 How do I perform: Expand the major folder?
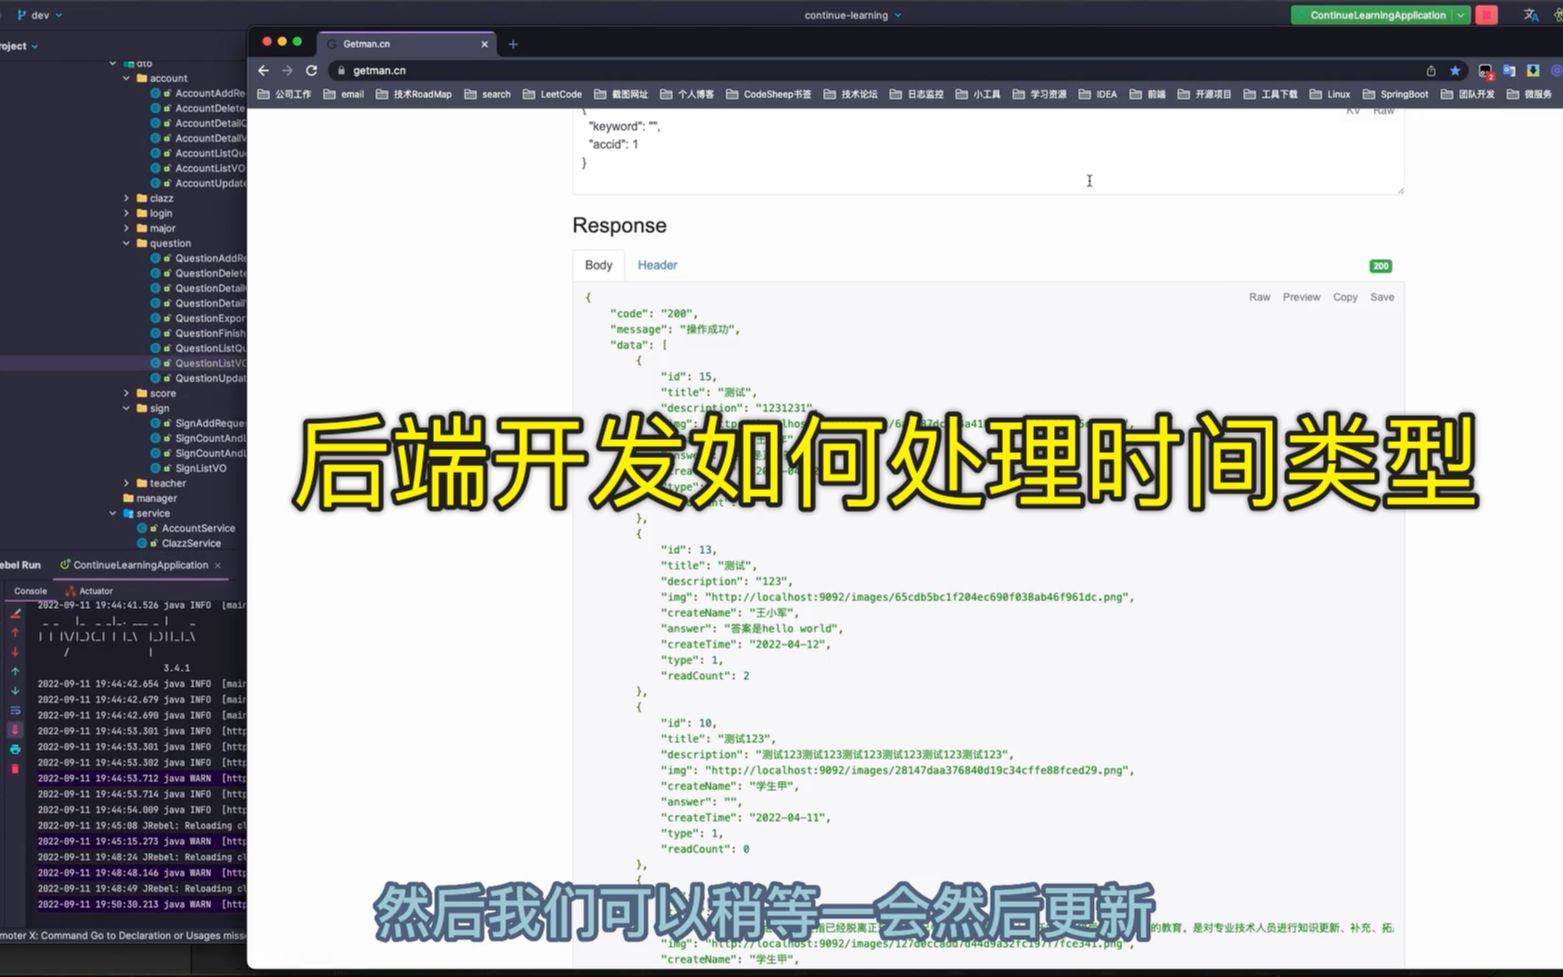pyautogui.click(x=127, y=228)
